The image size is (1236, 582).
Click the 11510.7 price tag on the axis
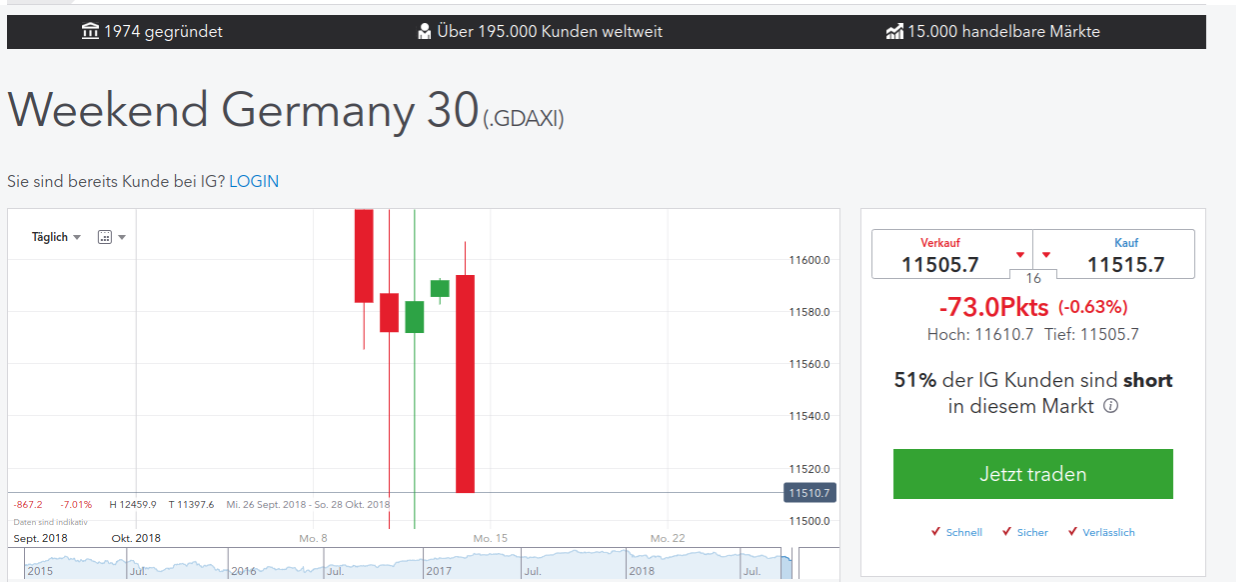[x=810, y=492]
